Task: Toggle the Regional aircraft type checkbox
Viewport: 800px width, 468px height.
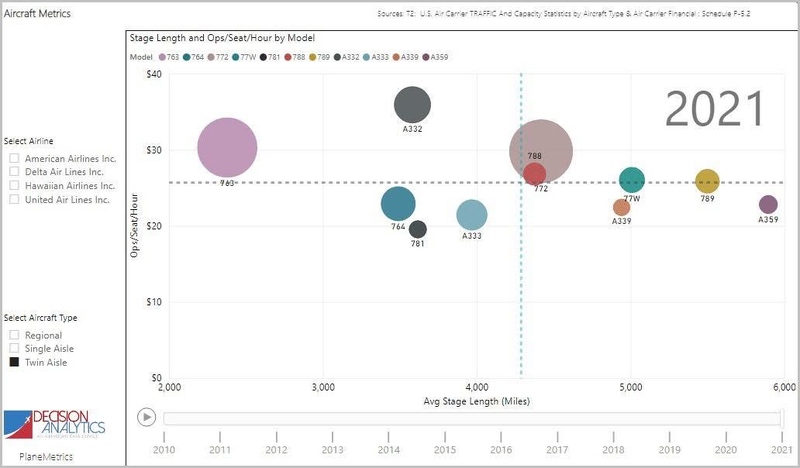Action: click(14, 335)
